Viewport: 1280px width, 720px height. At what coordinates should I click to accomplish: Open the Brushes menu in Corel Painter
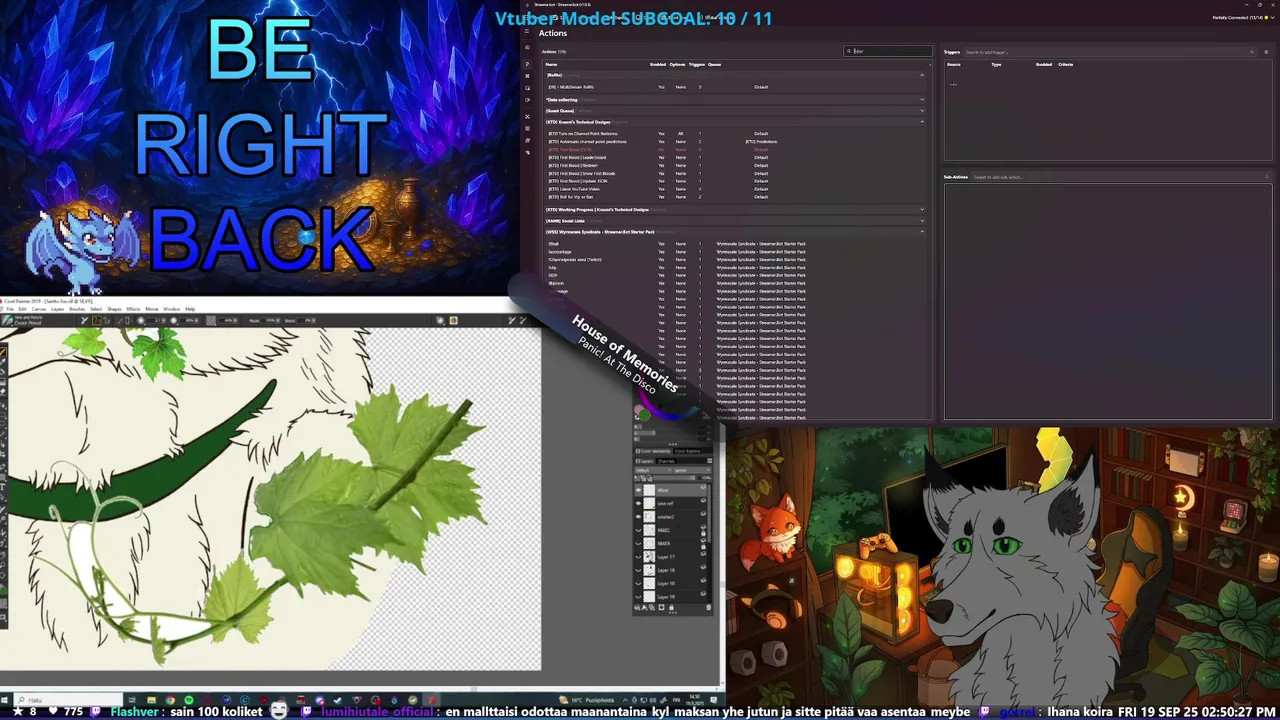[x=77, y=309]
